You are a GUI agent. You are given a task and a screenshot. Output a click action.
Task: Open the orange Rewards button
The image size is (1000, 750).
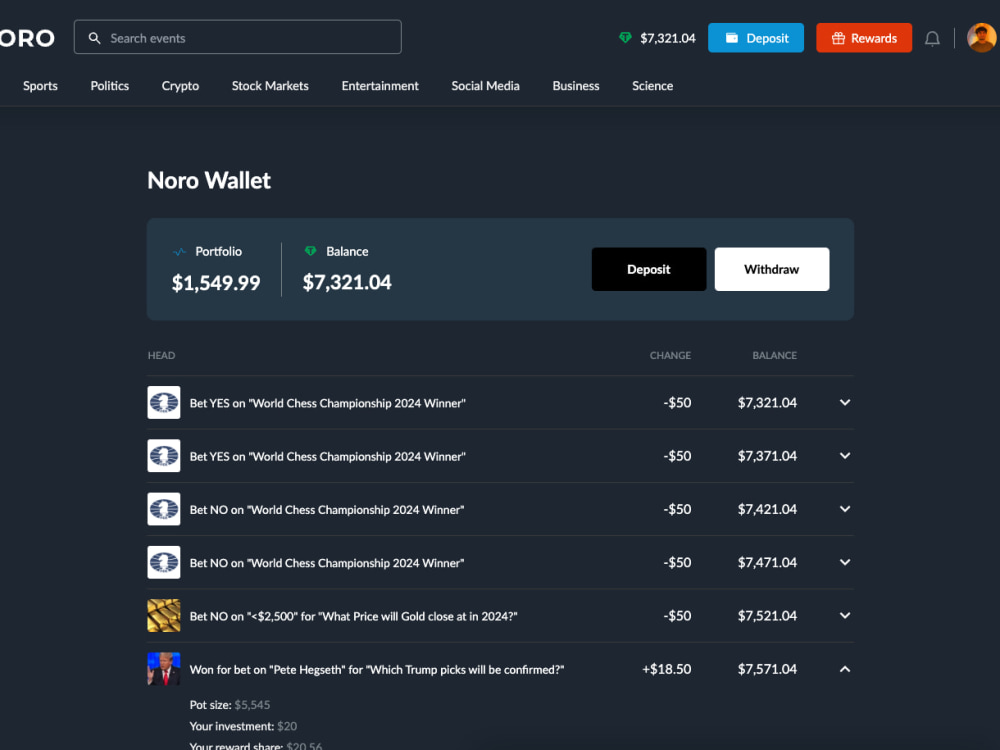[x=864, y=38]
